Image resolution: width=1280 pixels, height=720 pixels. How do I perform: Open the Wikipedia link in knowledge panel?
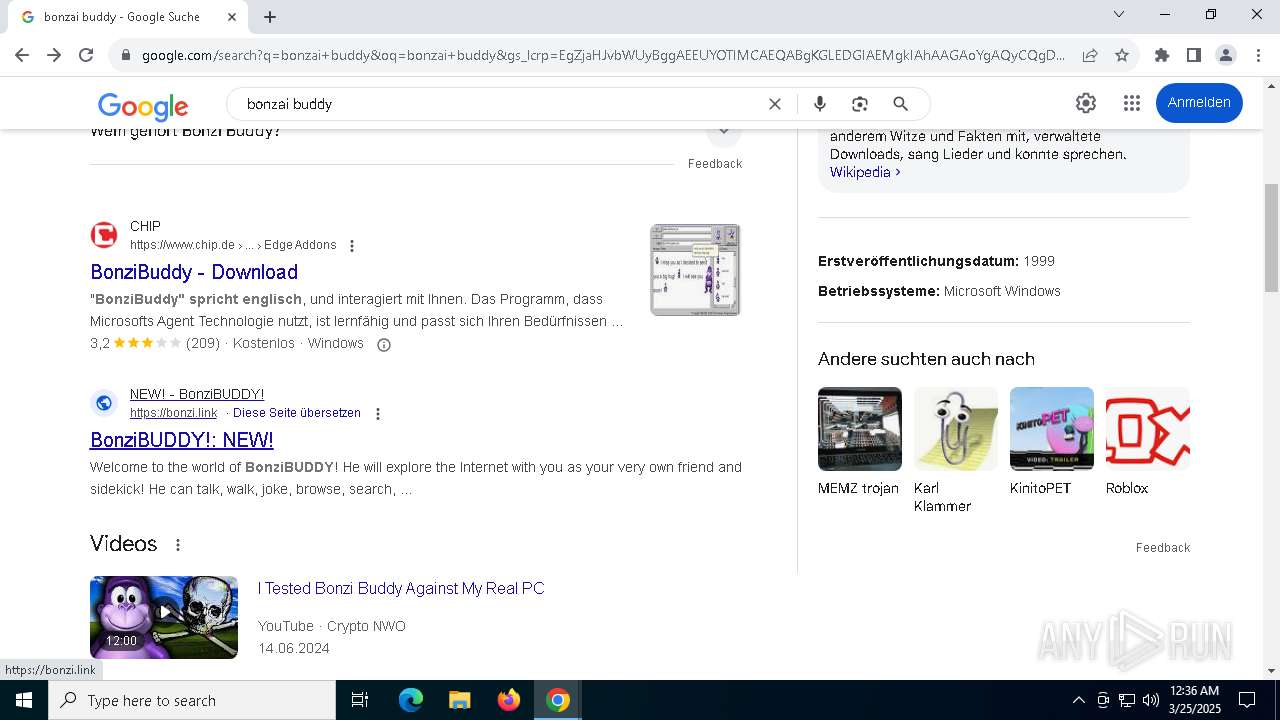pos(865,172)
